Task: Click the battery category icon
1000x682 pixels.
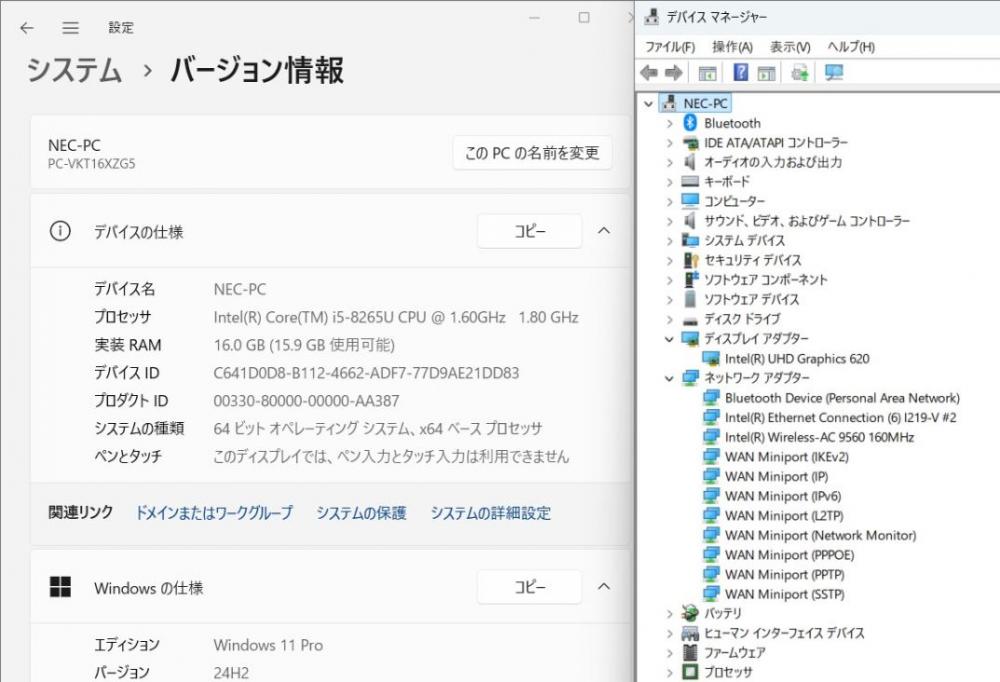Action: point(690,613)
